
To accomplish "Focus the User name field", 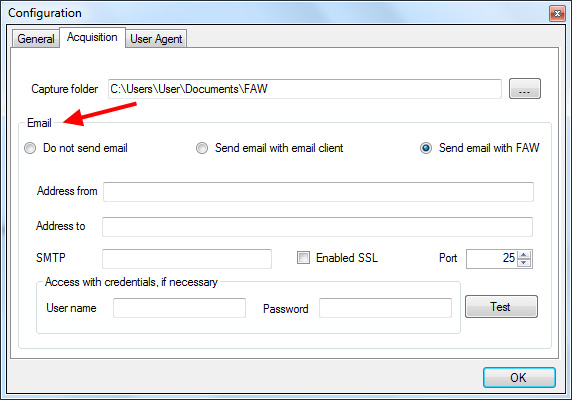I will 179,308.
